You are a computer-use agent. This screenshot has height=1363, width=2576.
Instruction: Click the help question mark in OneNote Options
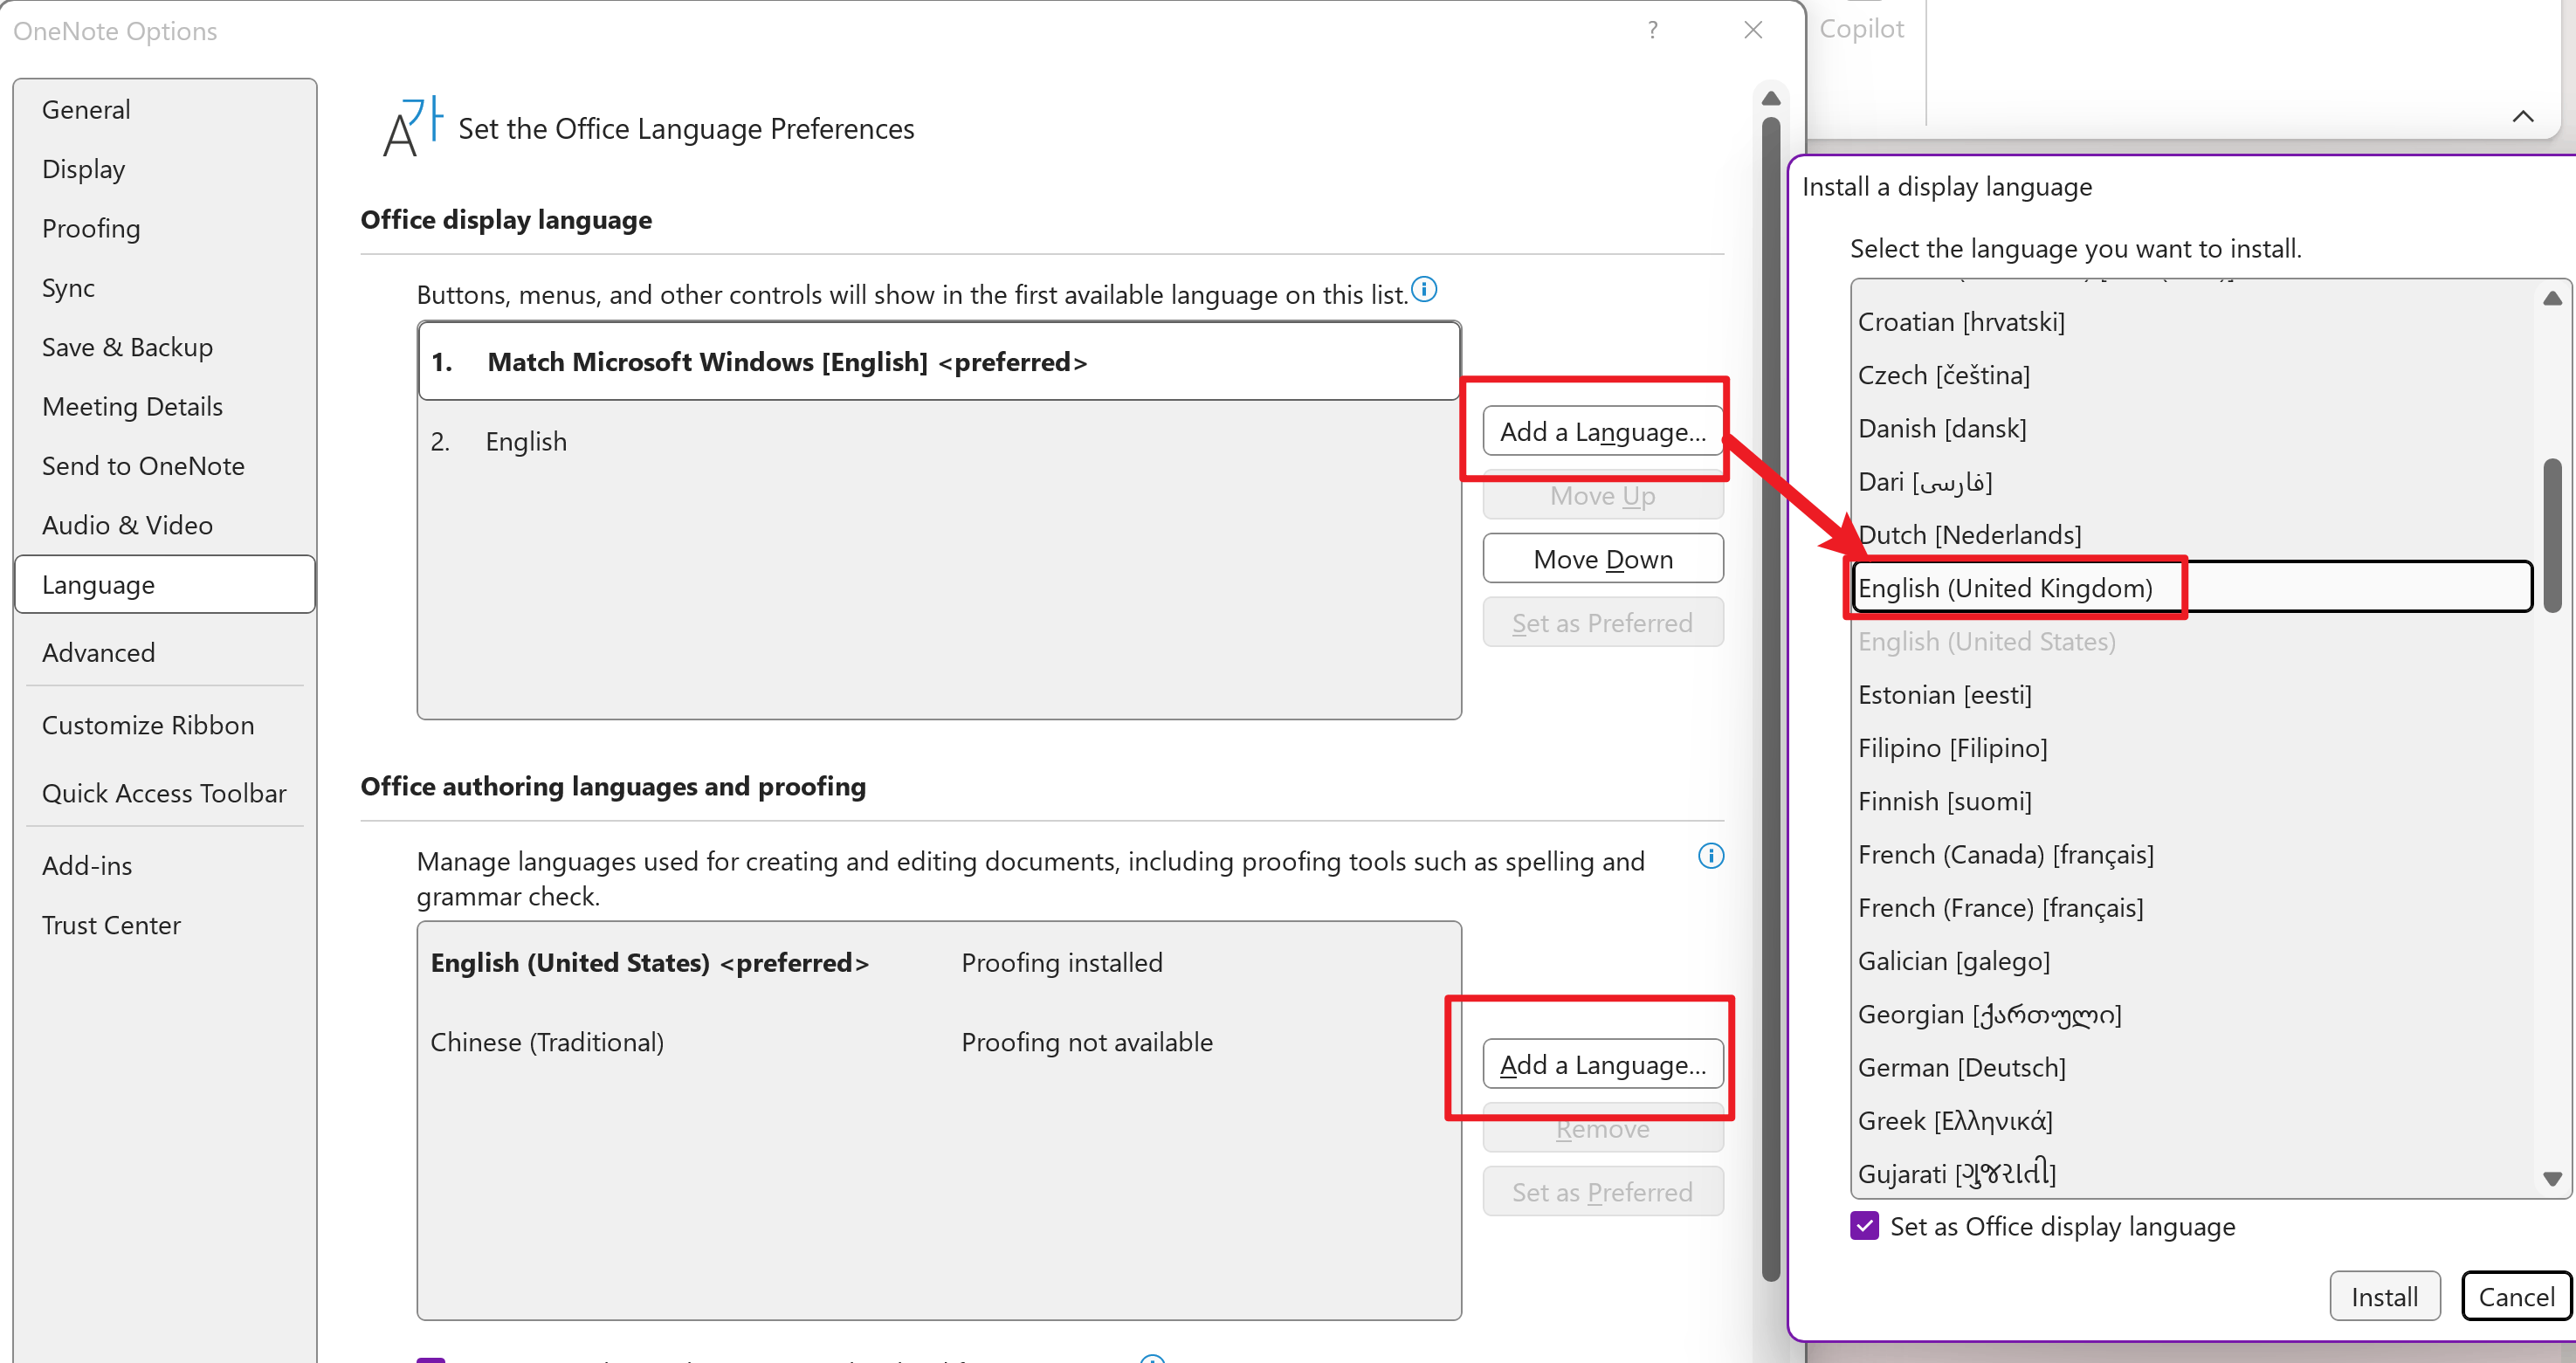pyautogui.click(x=1653, y=30)
